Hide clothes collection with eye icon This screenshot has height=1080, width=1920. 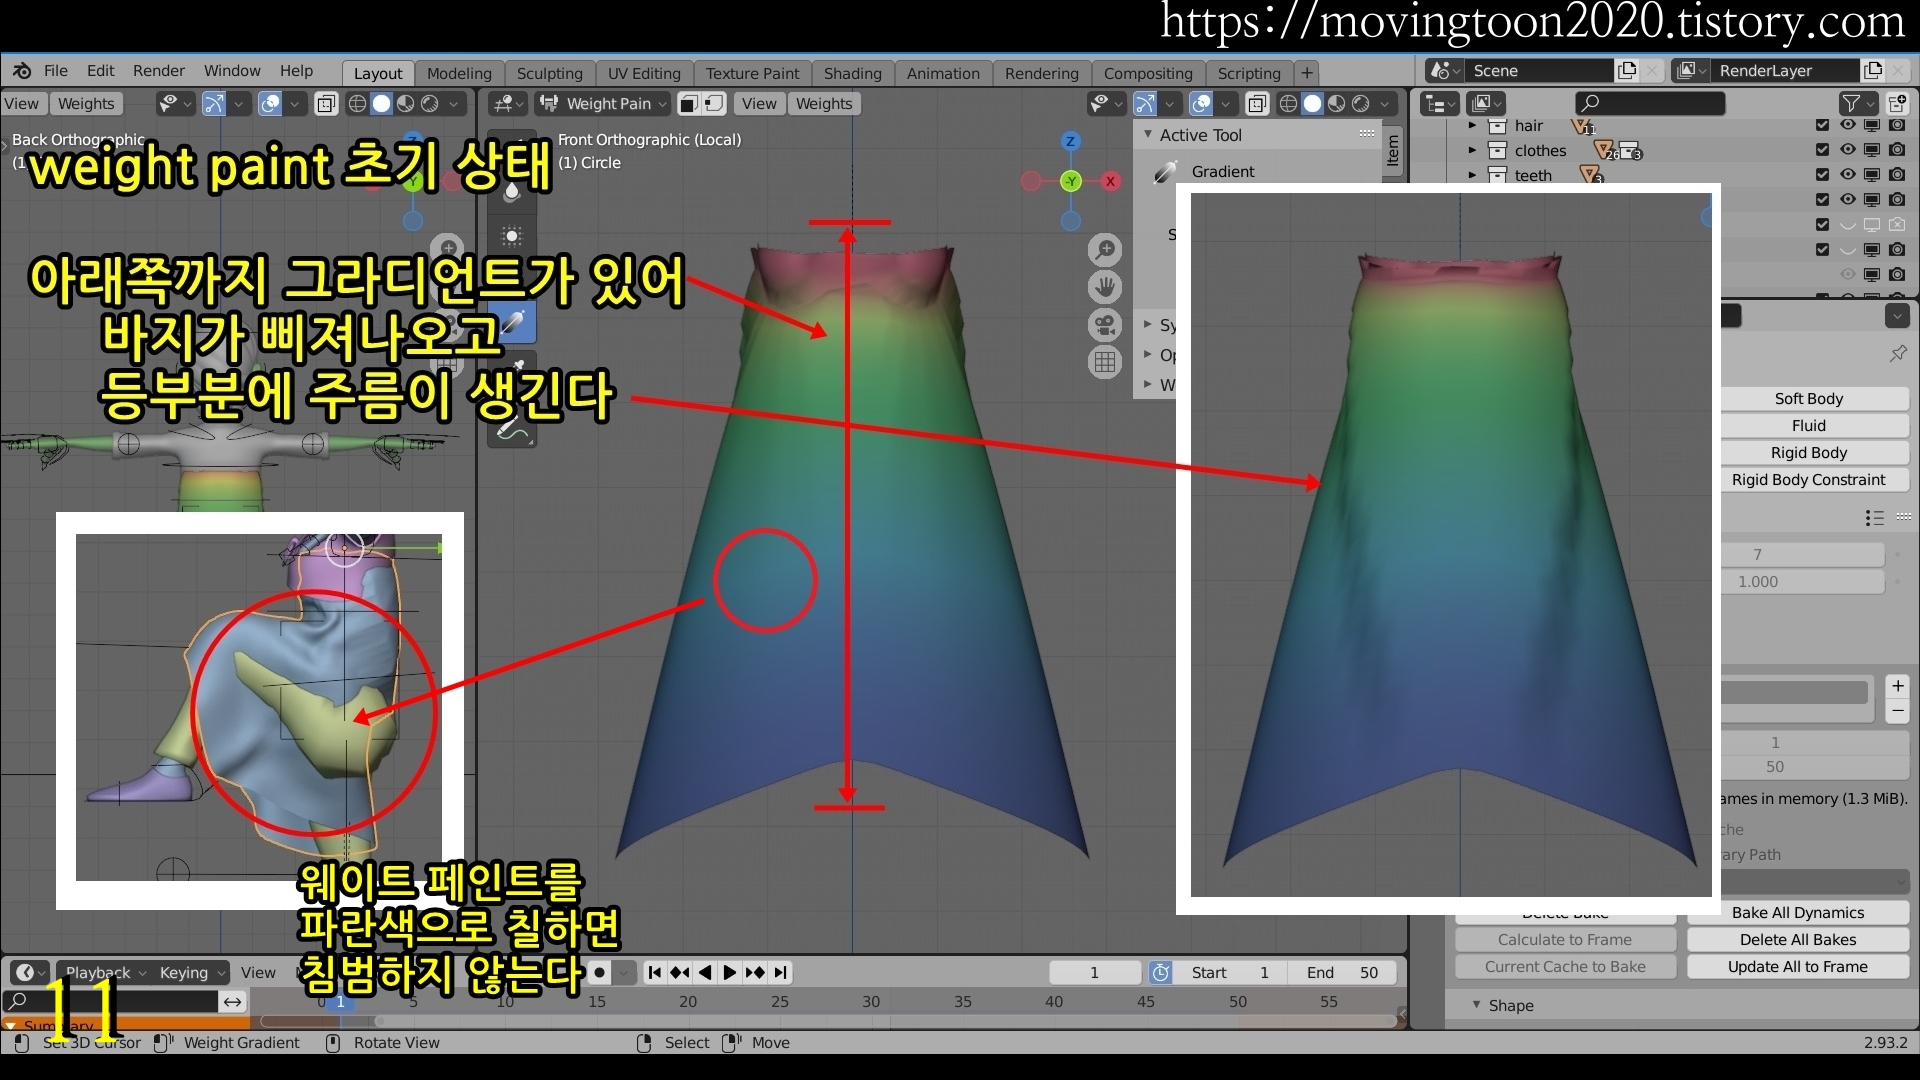(1847, 150)
